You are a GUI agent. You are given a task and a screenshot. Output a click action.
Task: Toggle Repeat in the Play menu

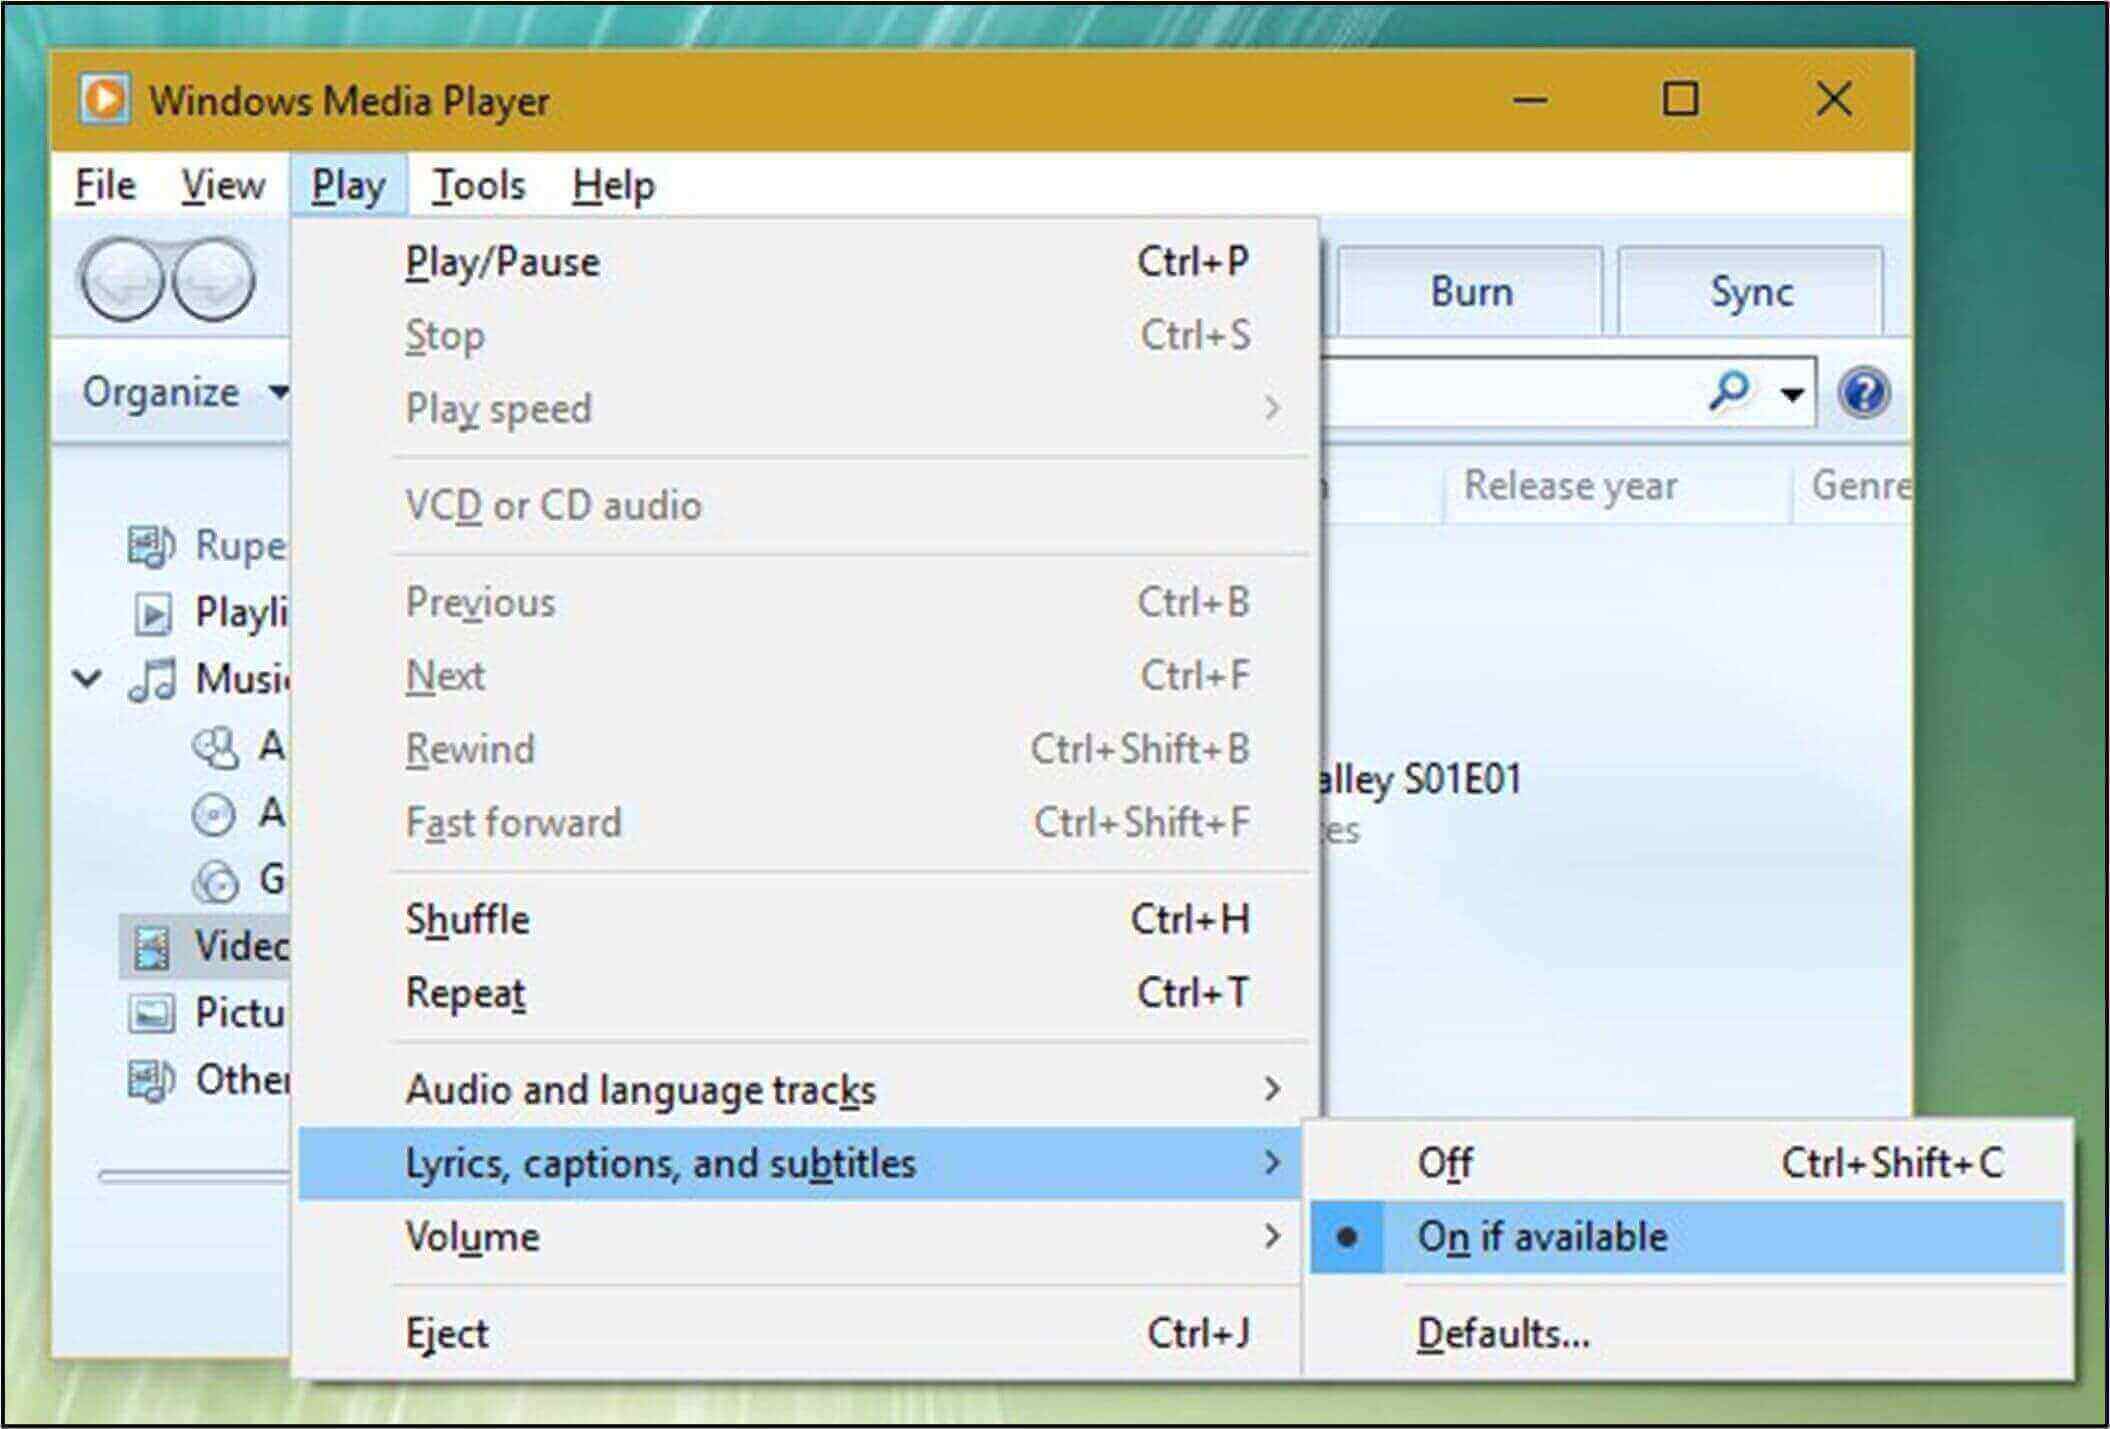pyautogui.click(x=466, y=993)
